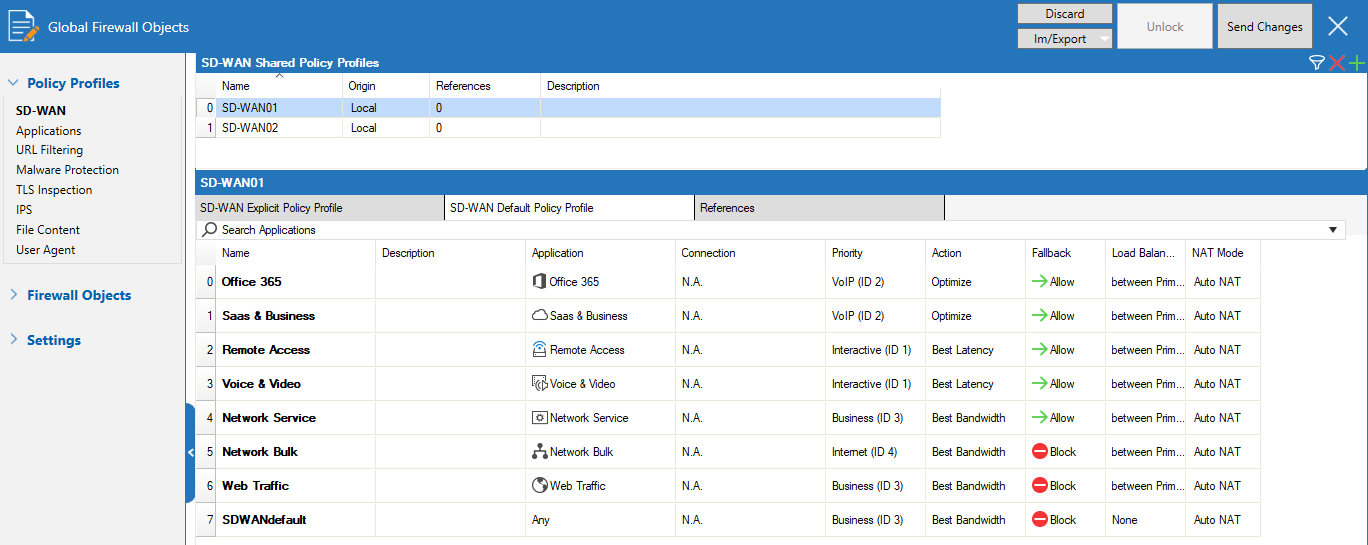Click the red Block icon for SDWANdefault
The image size is (1368, 545).
click(x=1040, y=520)
